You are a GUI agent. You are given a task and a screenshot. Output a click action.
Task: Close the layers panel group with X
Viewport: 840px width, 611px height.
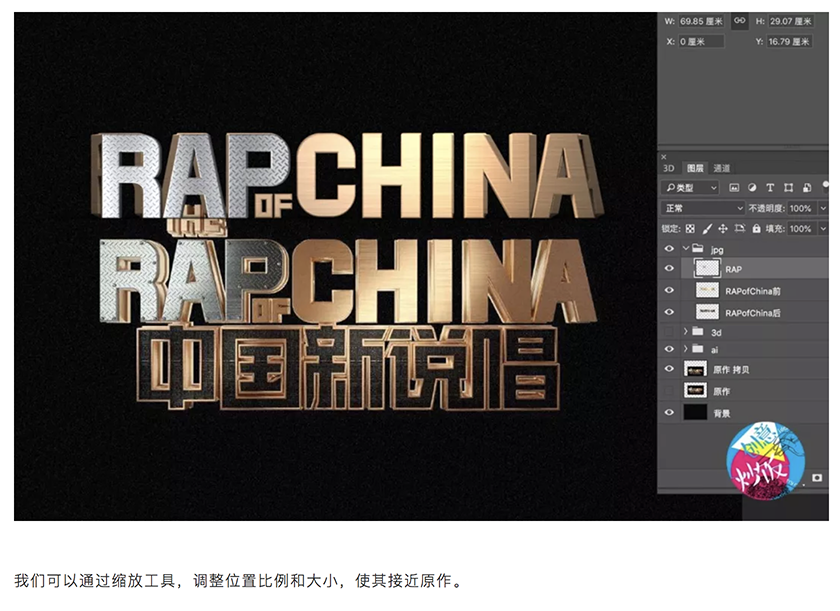(x=664, y=157)
